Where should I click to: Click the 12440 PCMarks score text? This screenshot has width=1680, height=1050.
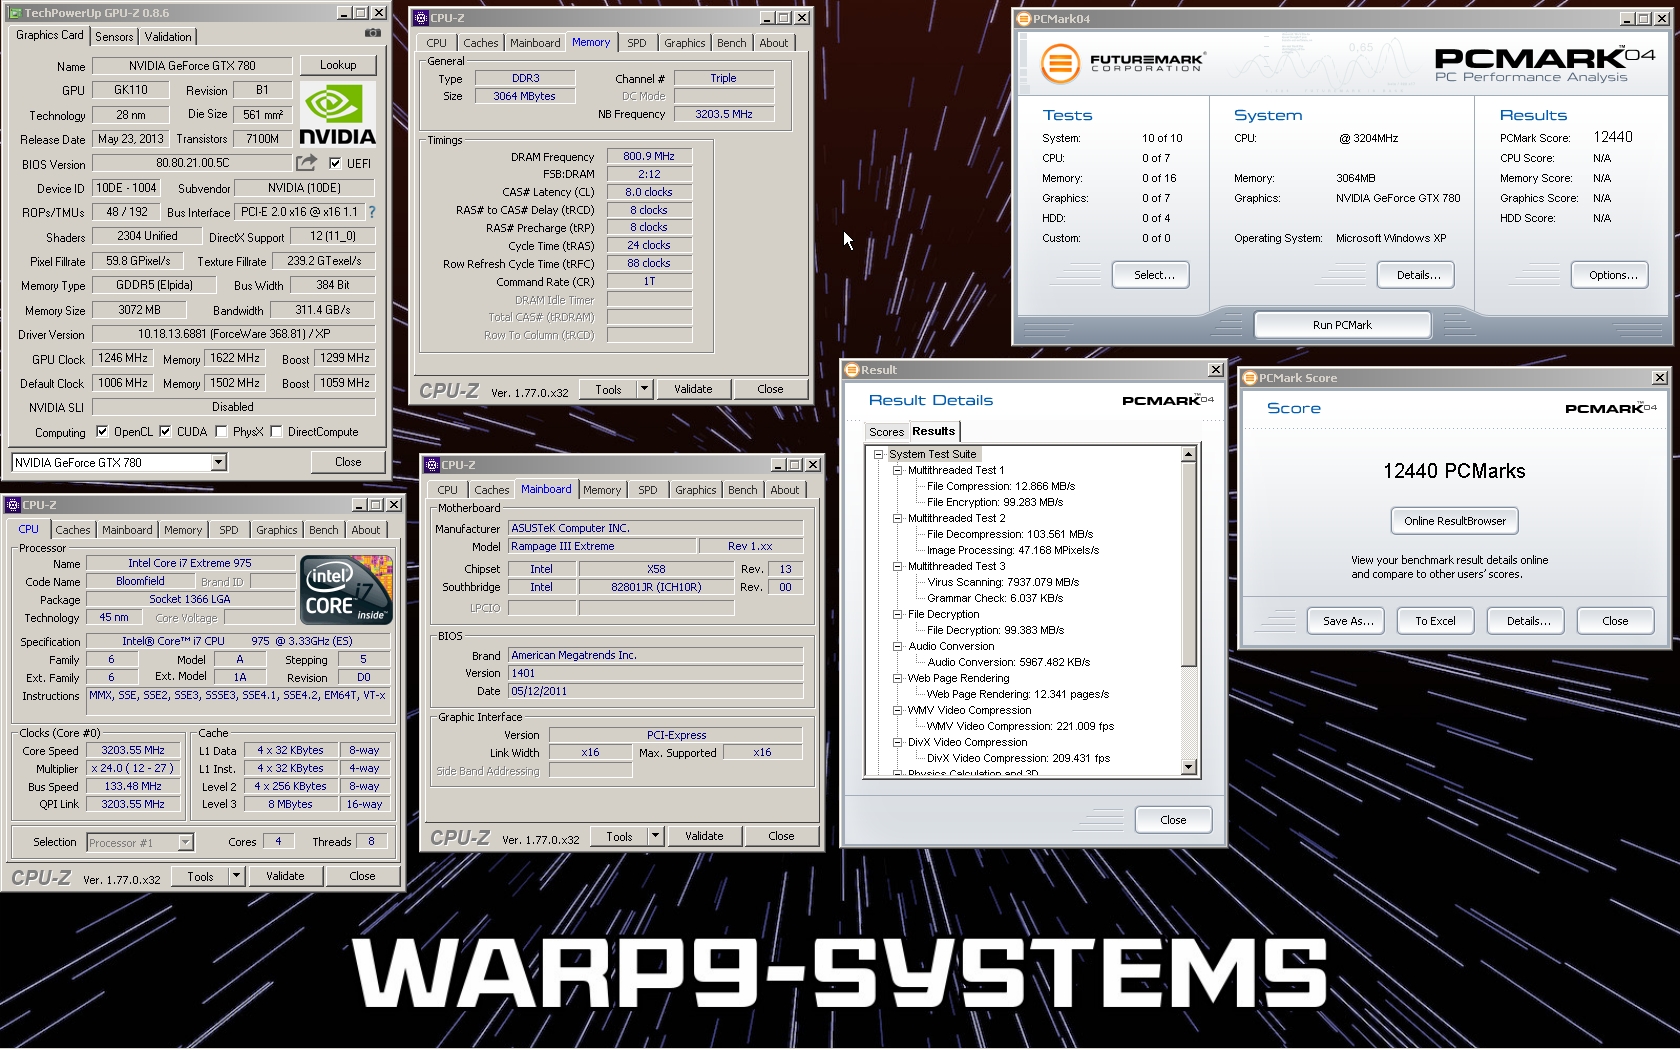[x=1454, y=471]
